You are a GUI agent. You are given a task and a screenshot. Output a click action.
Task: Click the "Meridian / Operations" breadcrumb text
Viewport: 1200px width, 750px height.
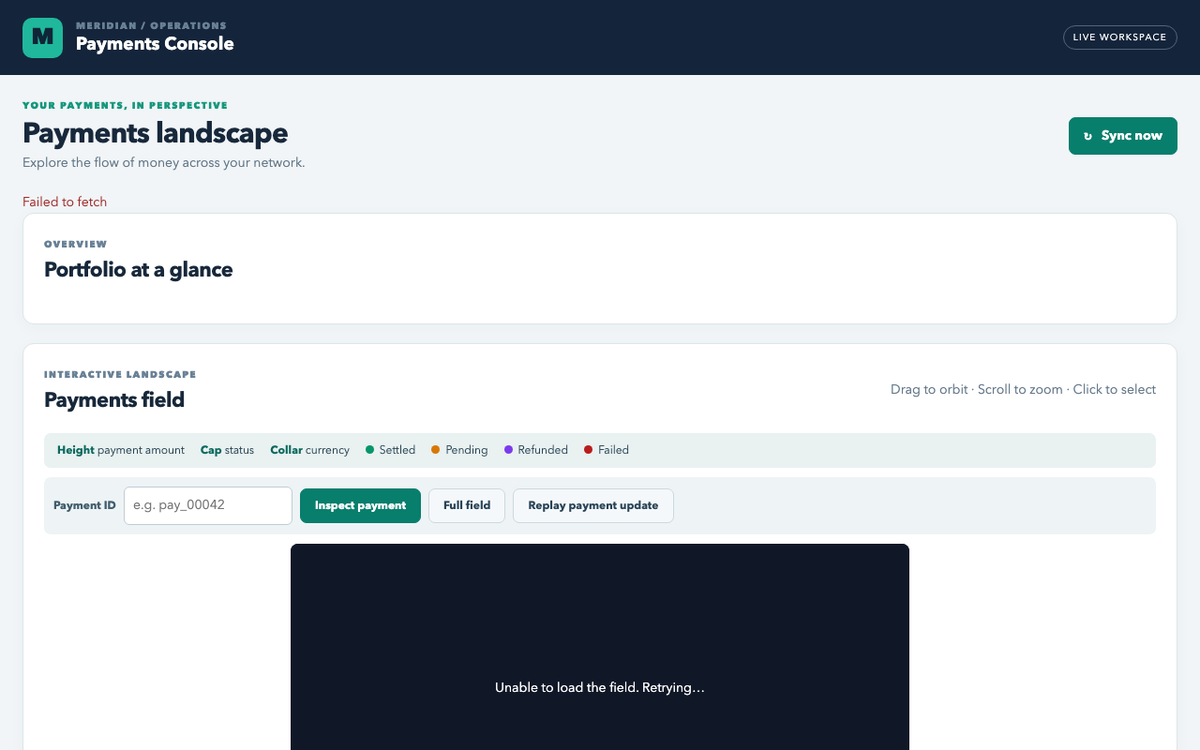click(x=151, y=25)
